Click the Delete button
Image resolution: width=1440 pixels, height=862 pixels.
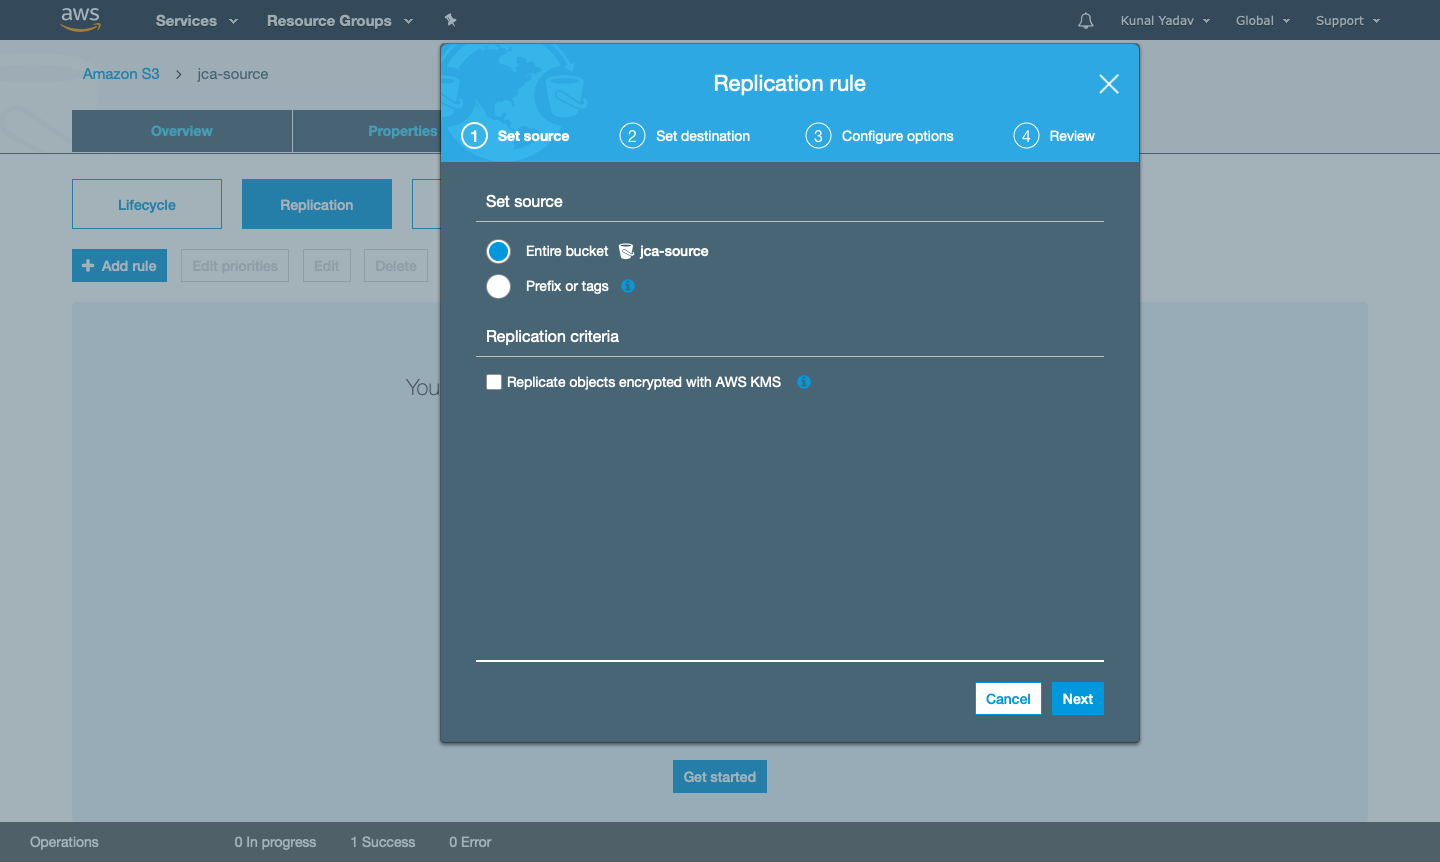(396, 266)
